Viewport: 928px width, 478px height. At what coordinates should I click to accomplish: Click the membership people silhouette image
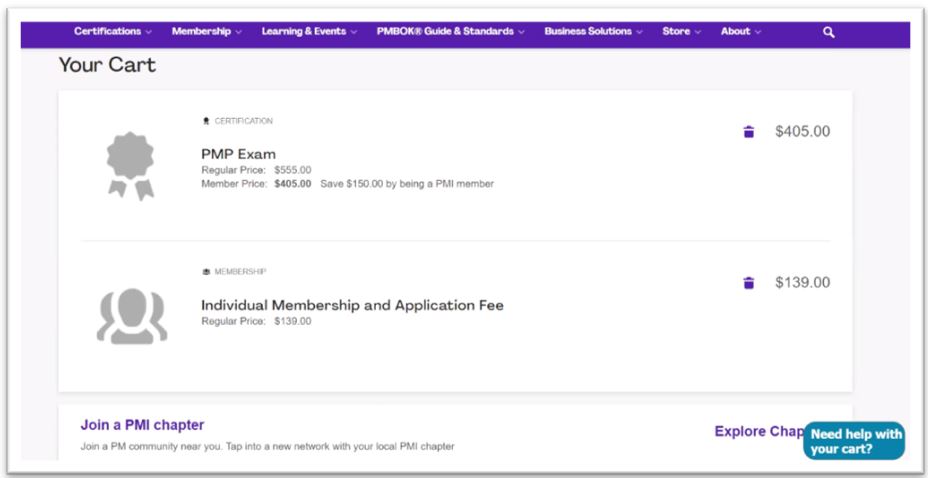(132, 316)
